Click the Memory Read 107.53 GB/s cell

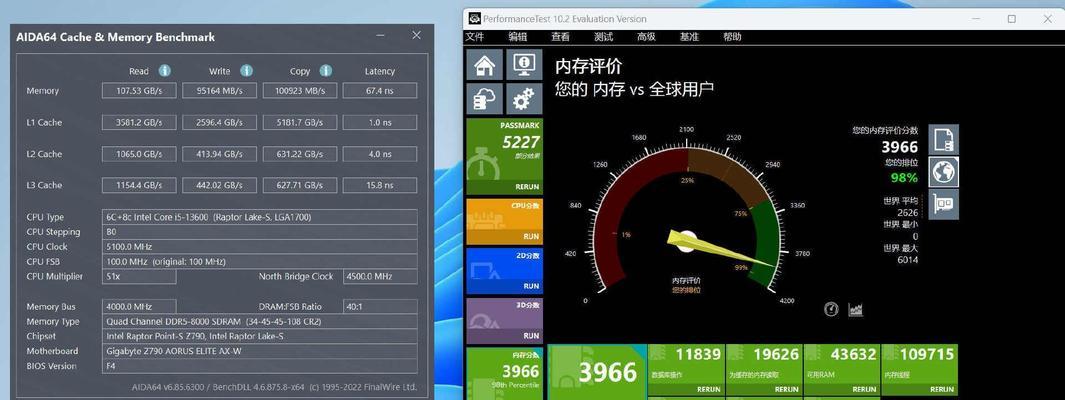pos(139,90)
